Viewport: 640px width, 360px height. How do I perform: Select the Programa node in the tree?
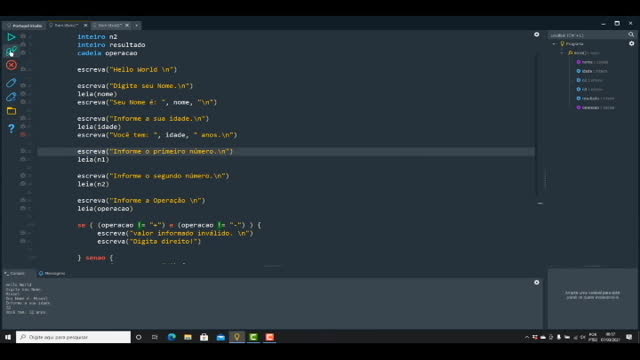click(572, 44)
